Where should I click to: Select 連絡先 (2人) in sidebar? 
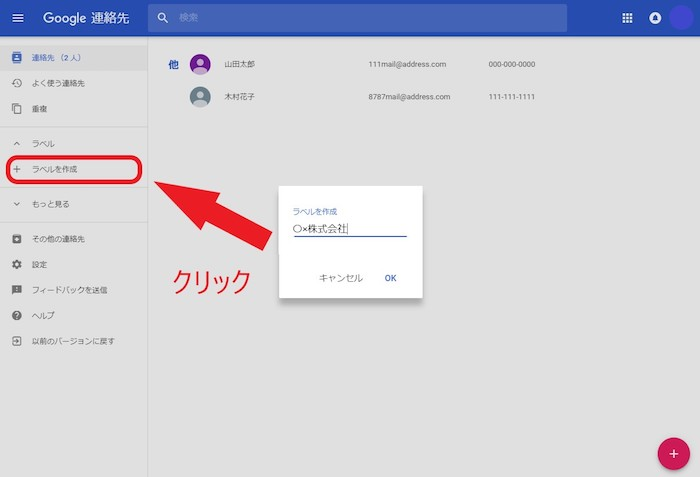pos(74,58)
